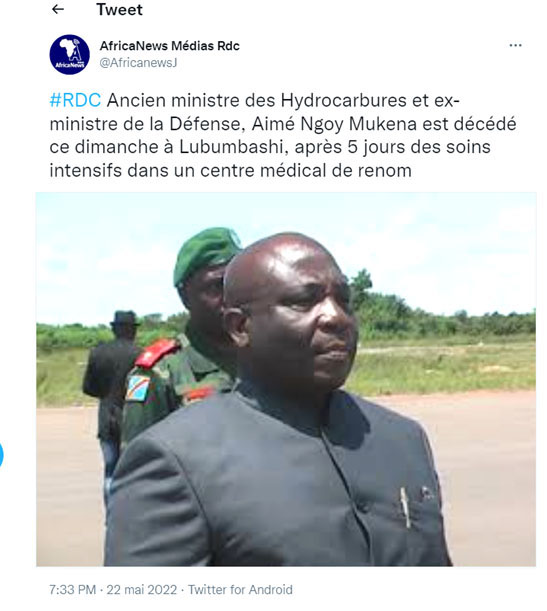Viewport: 547px width, 611px height.
Task: Open the AfricaNews profile avatar
Action: (69, 54)
